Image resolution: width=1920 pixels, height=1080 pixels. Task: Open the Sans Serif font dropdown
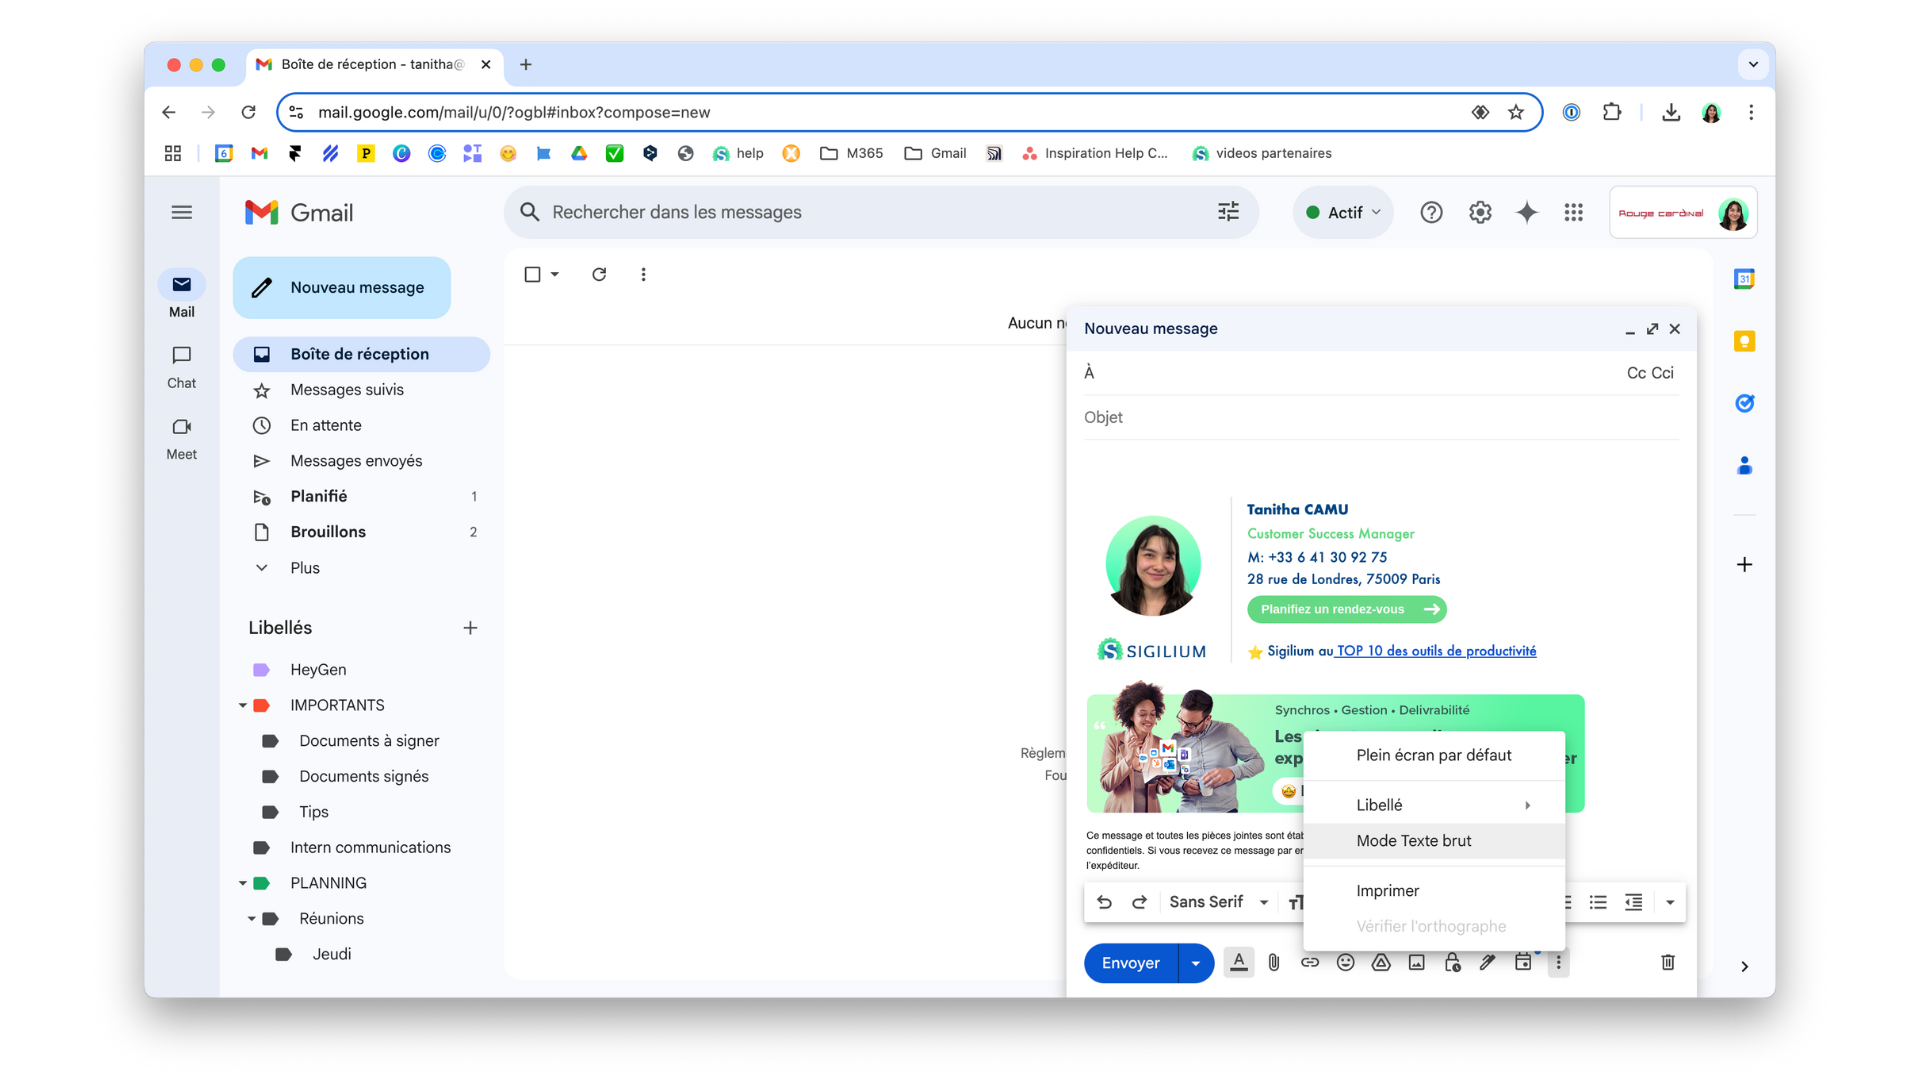[1218, 902]
